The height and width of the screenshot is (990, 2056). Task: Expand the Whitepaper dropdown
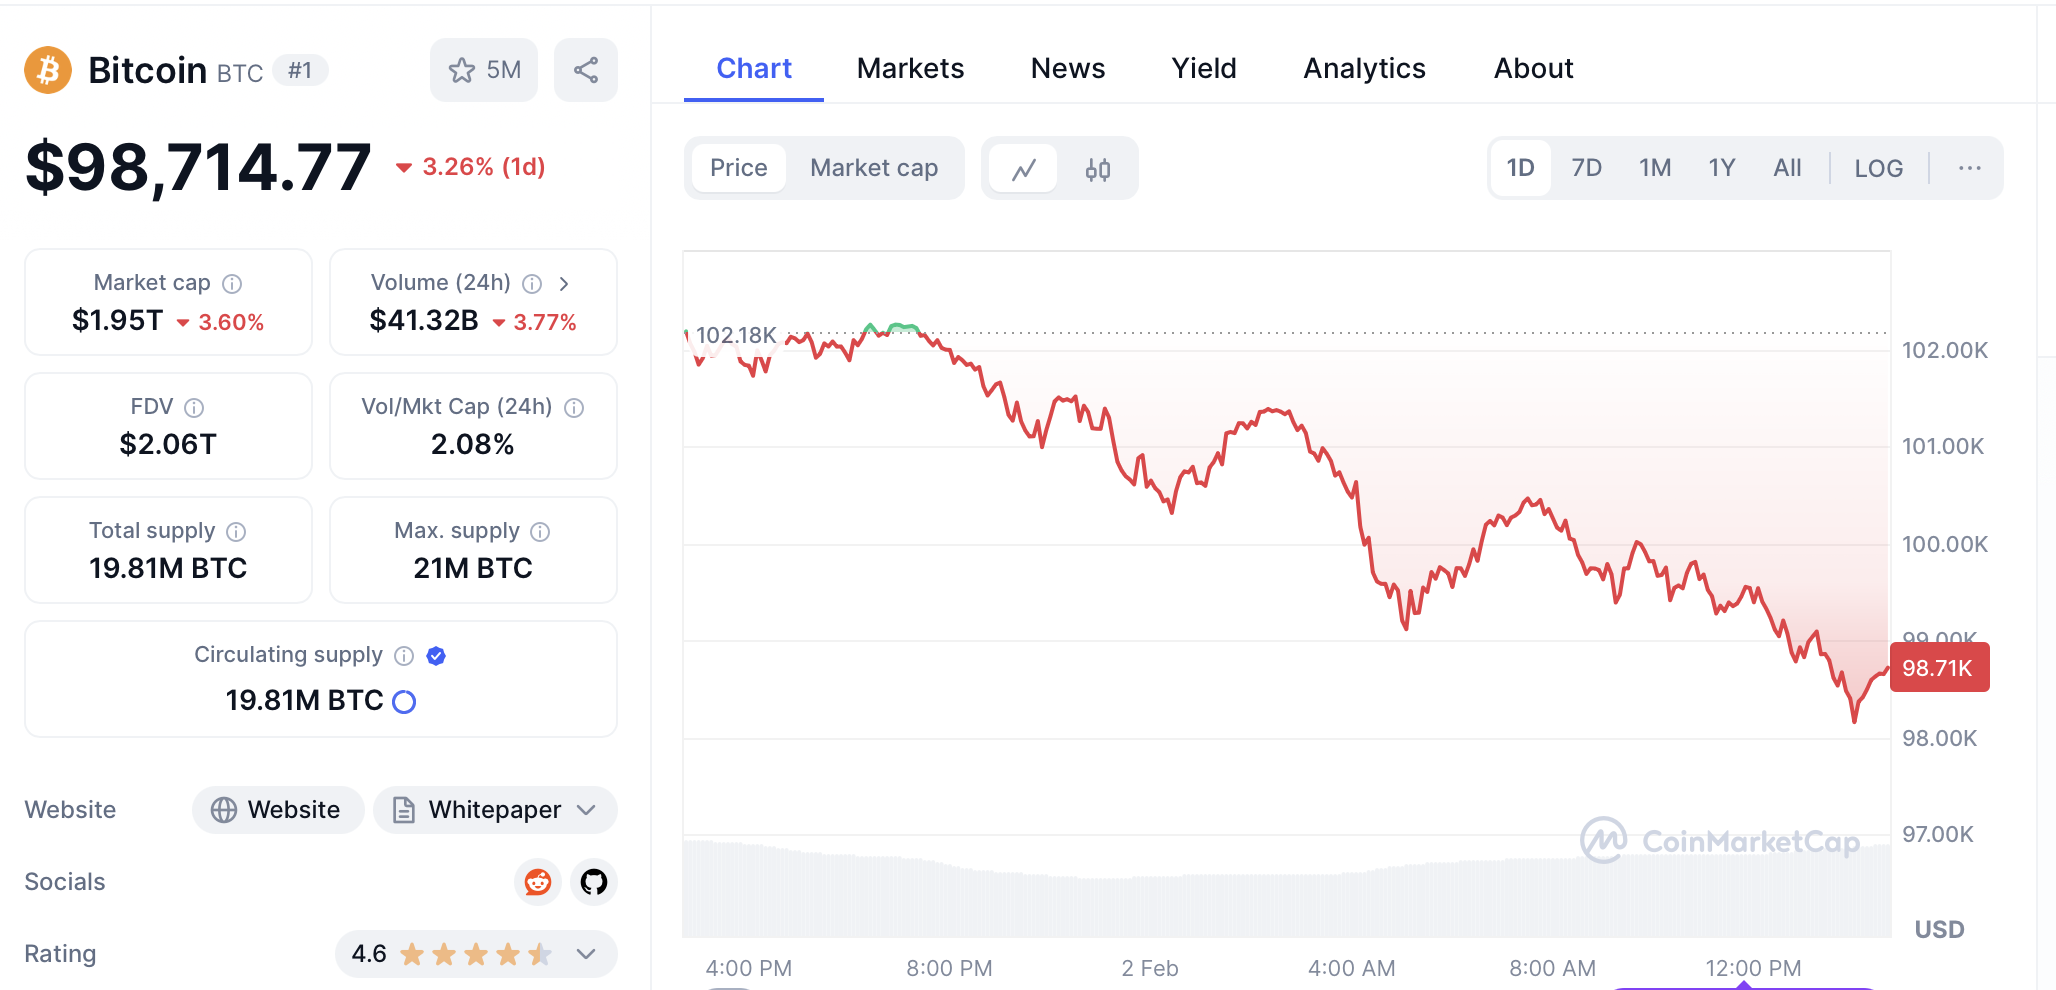click(x=587, y=810)
